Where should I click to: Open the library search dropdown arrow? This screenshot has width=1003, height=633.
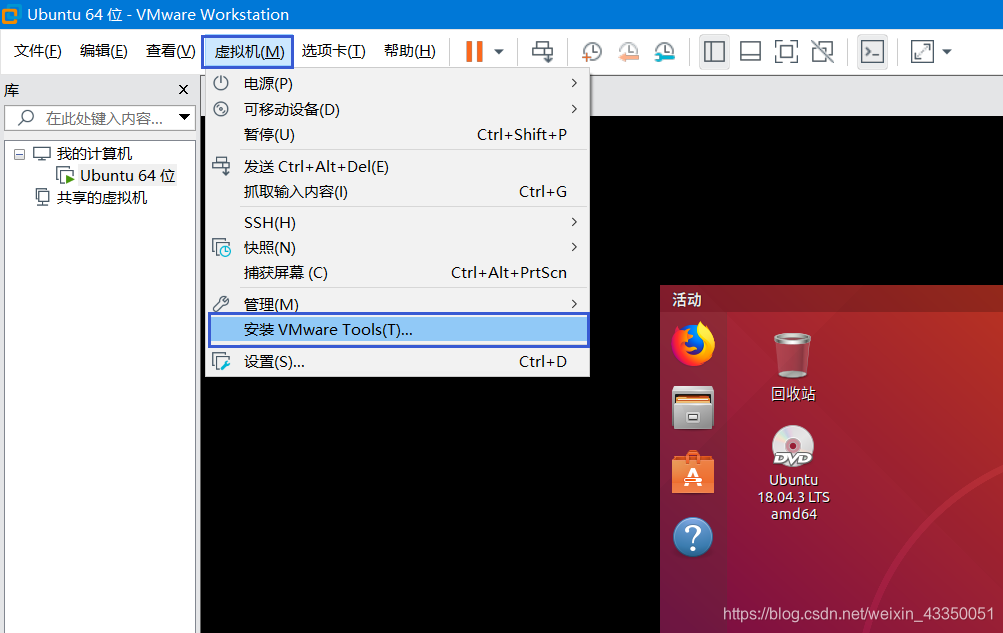click(x=184, y=118)
